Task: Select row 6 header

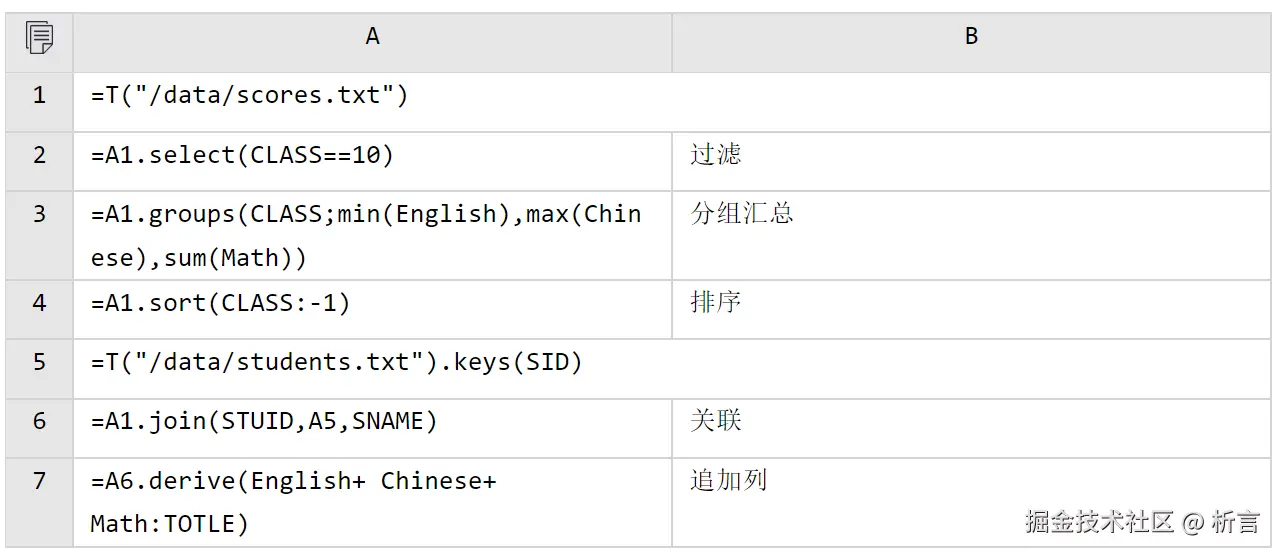Action: (39, 423)
